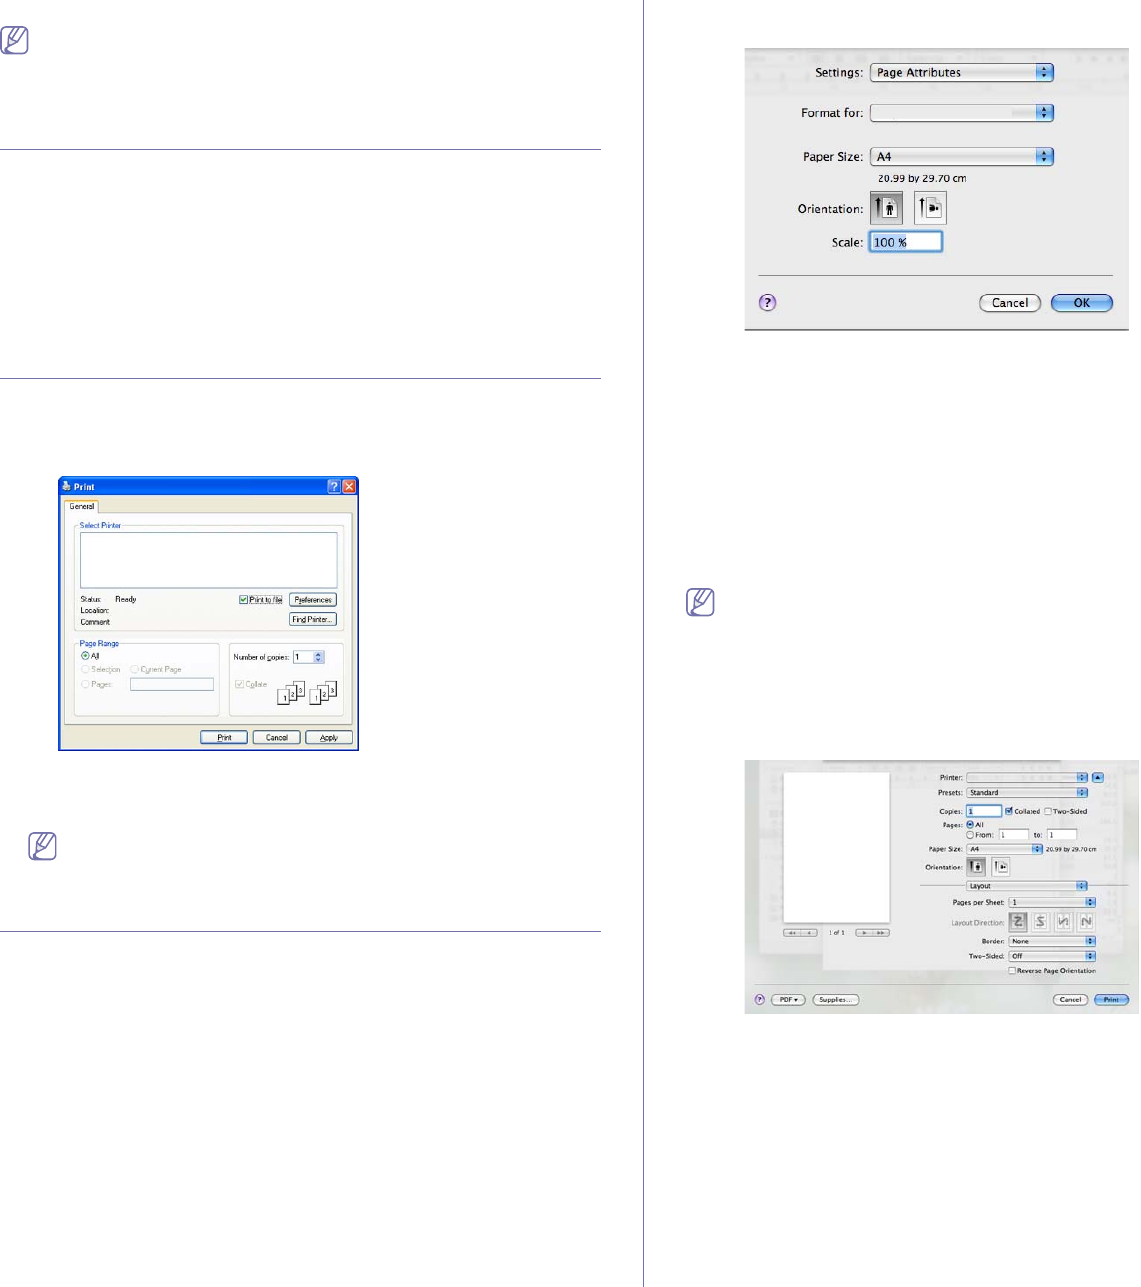Viewport: 1141px width, 1287px height.
Task: Enable the Two-Sided checkbox next to Collated
Action: tap(1048, 811)
